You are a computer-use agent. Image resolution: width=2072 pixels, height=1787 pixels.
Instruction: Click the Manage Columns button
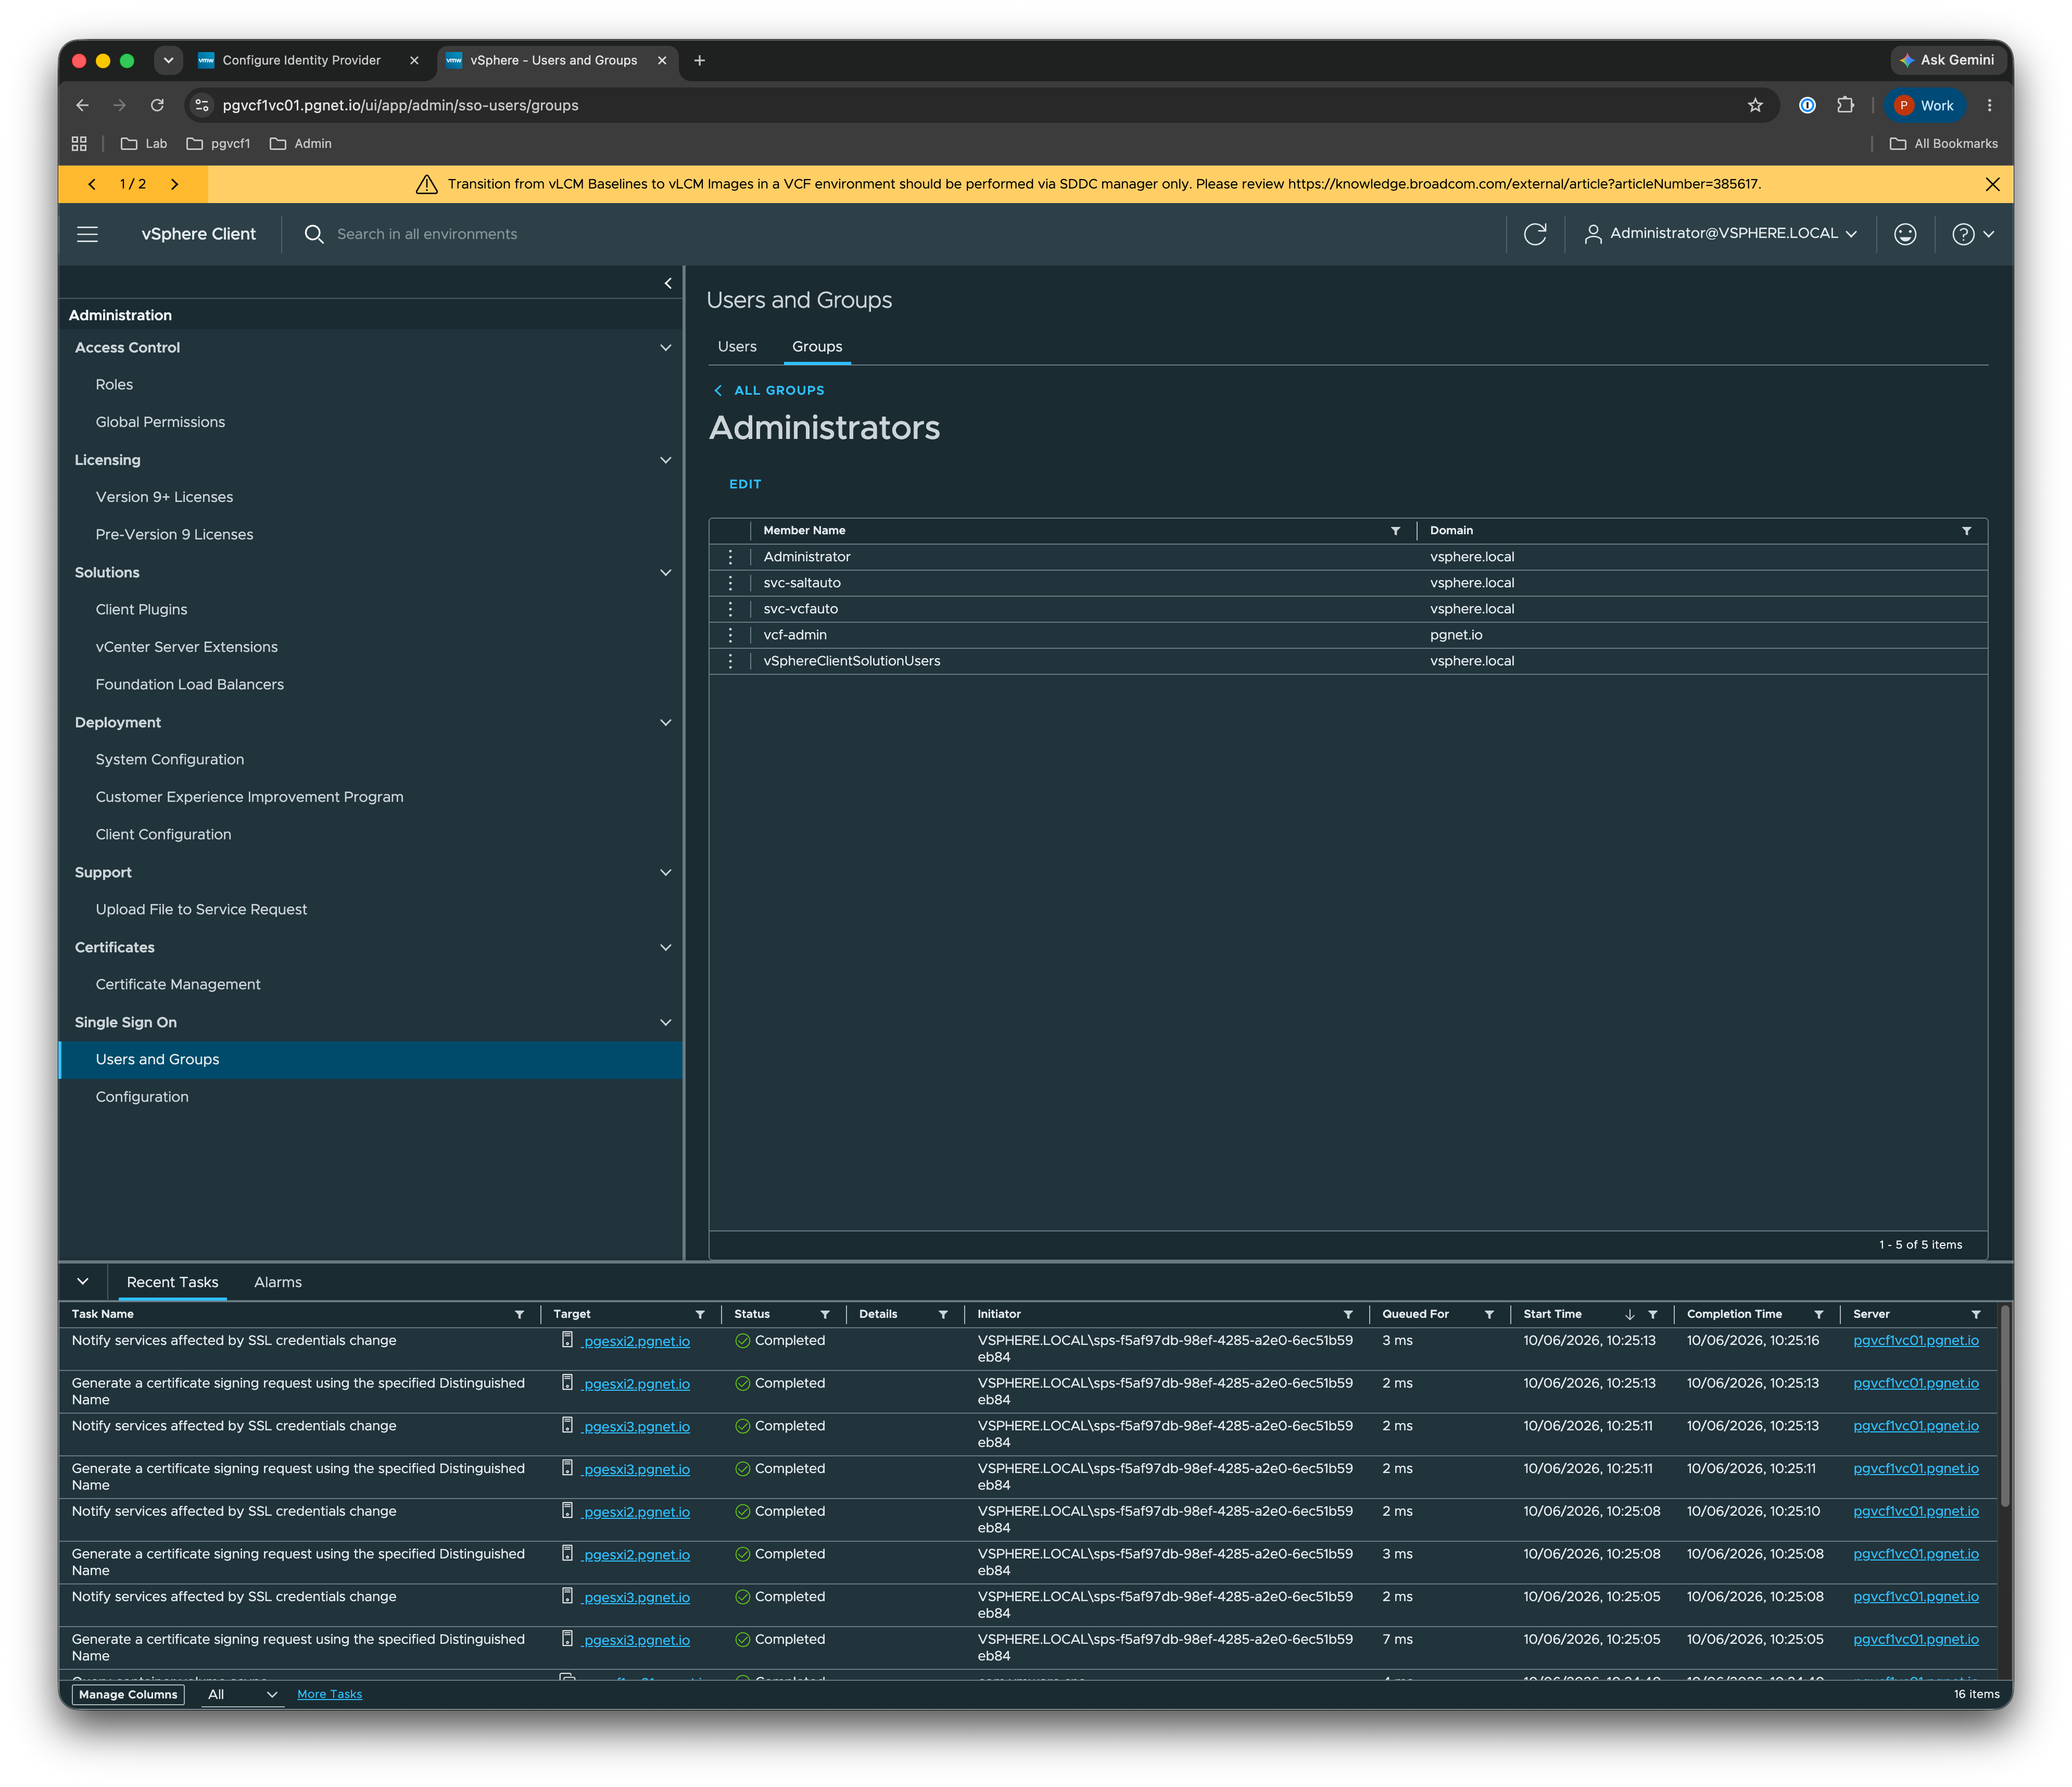128,1695
